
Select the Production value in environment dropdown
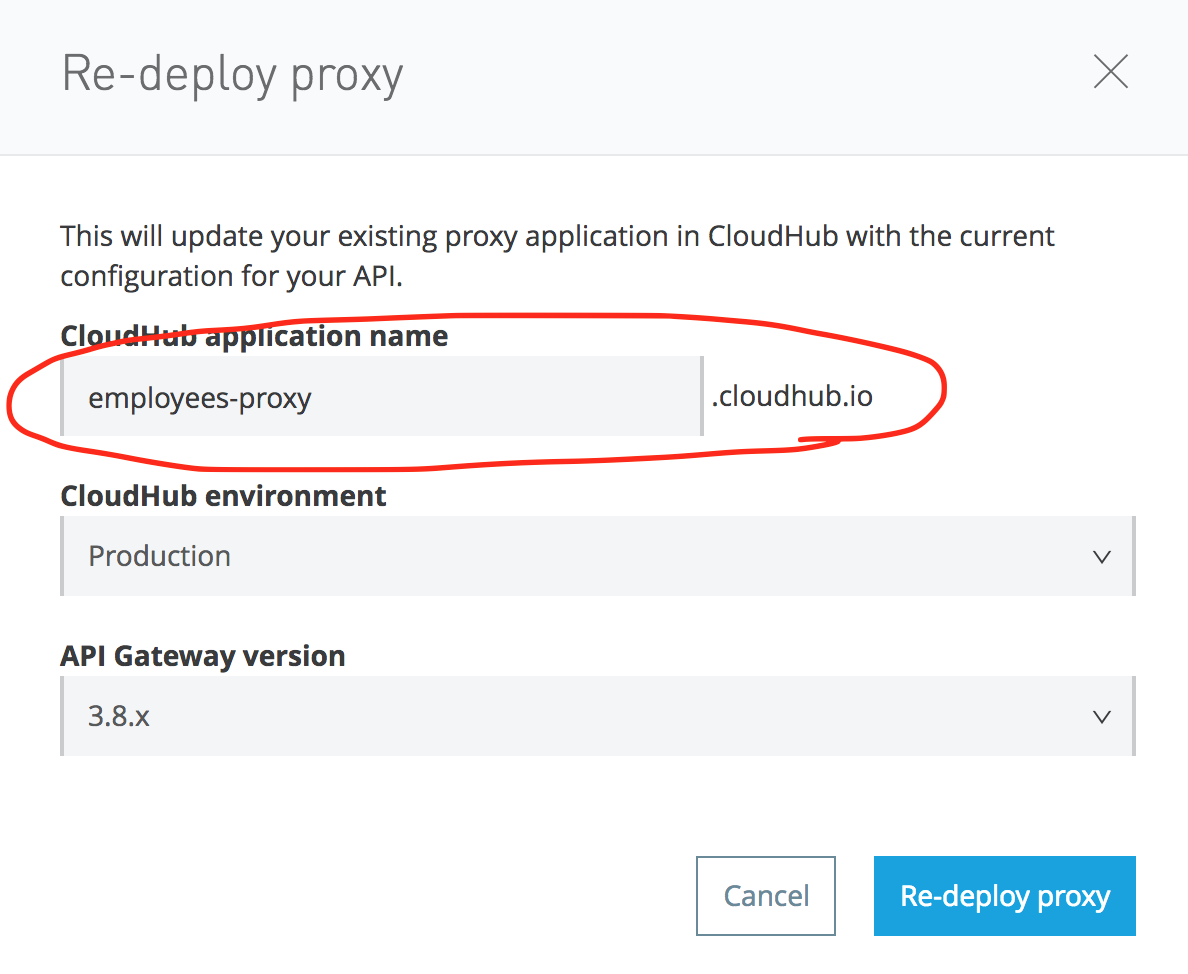[160, 556]
